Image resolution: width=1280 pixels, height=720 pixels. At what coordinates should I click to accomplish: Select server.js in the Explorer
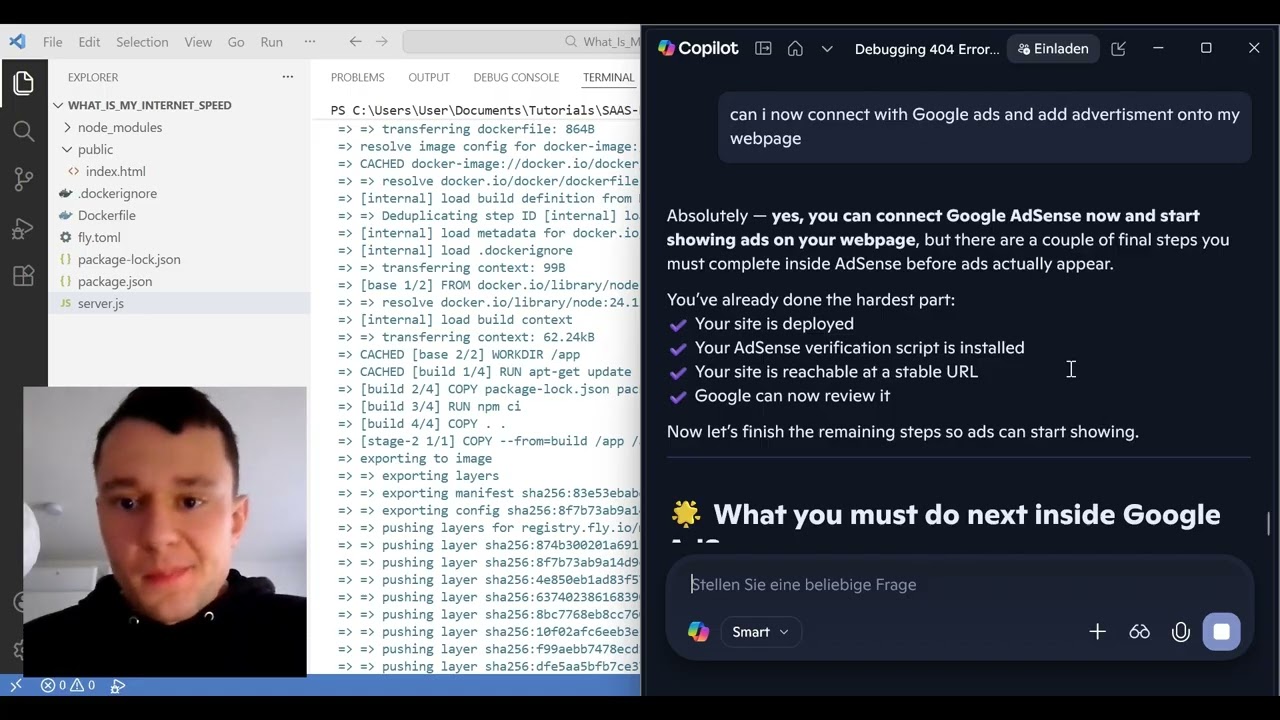pos(101,303)
